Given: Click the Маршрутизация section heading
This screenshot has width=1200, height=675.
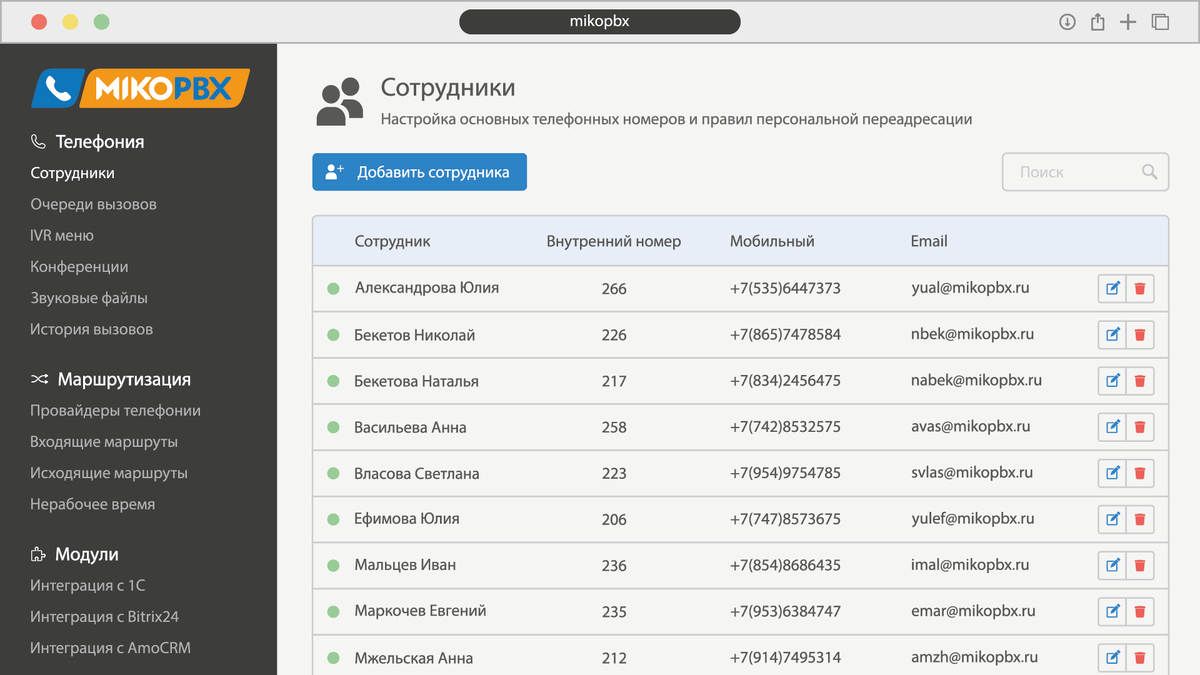Looking at the screenshot, I should point(124,380).
